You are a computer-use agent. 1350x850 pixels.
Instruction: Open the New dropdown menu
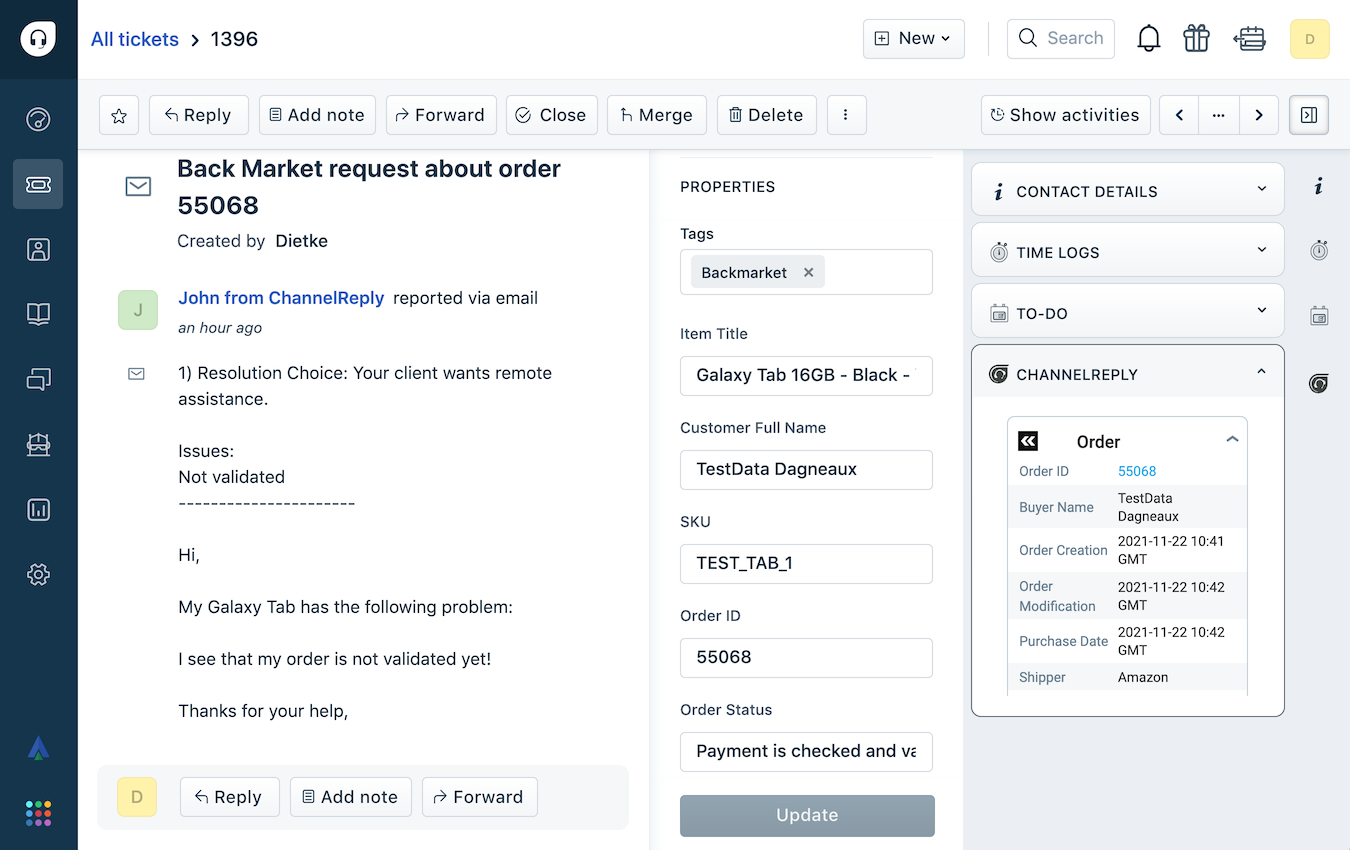click(x=913, y=39)
